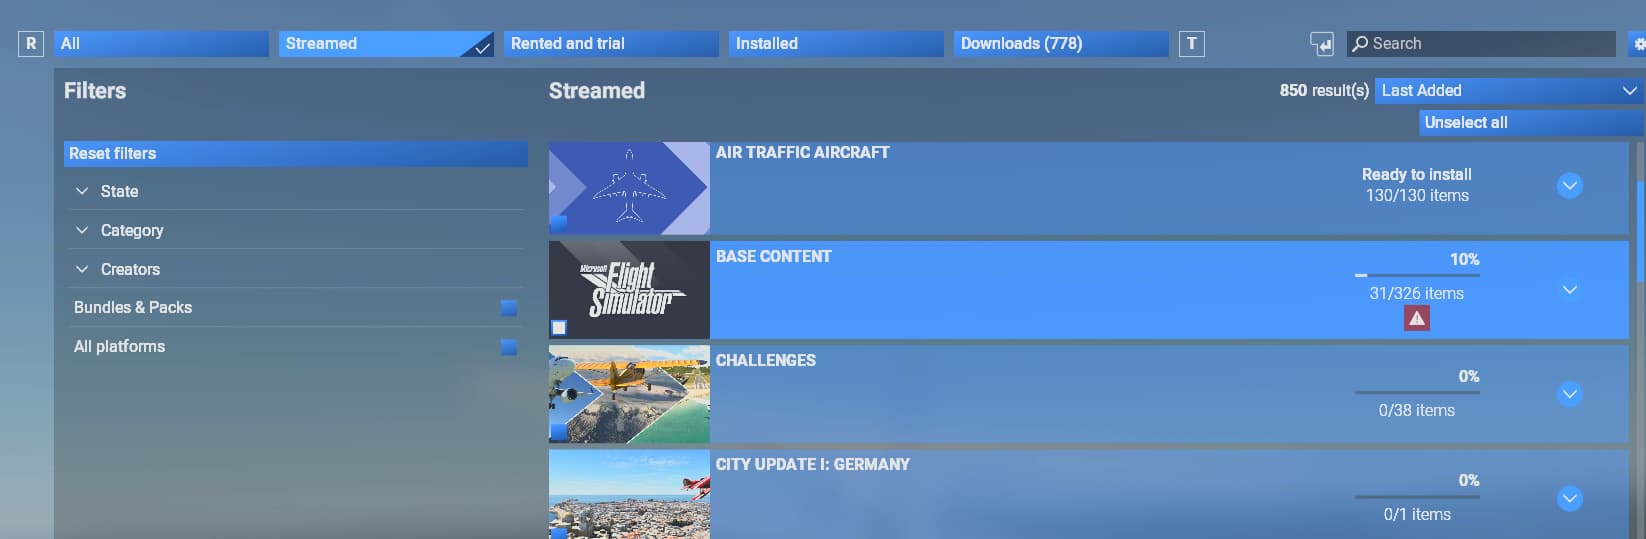Click the Base Content Flight Simulator thumbnail
The height and width of the screenshot is (539, 1646).
pos(629,290)
